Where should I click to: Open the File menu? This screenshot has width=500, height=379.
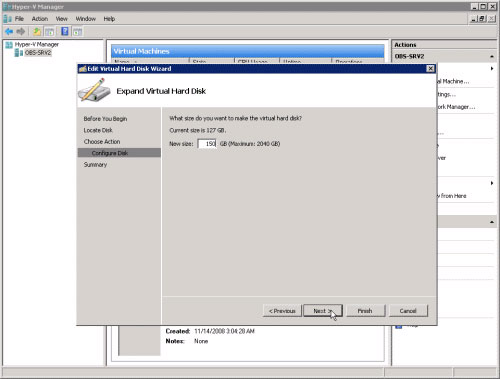point(19,19)
